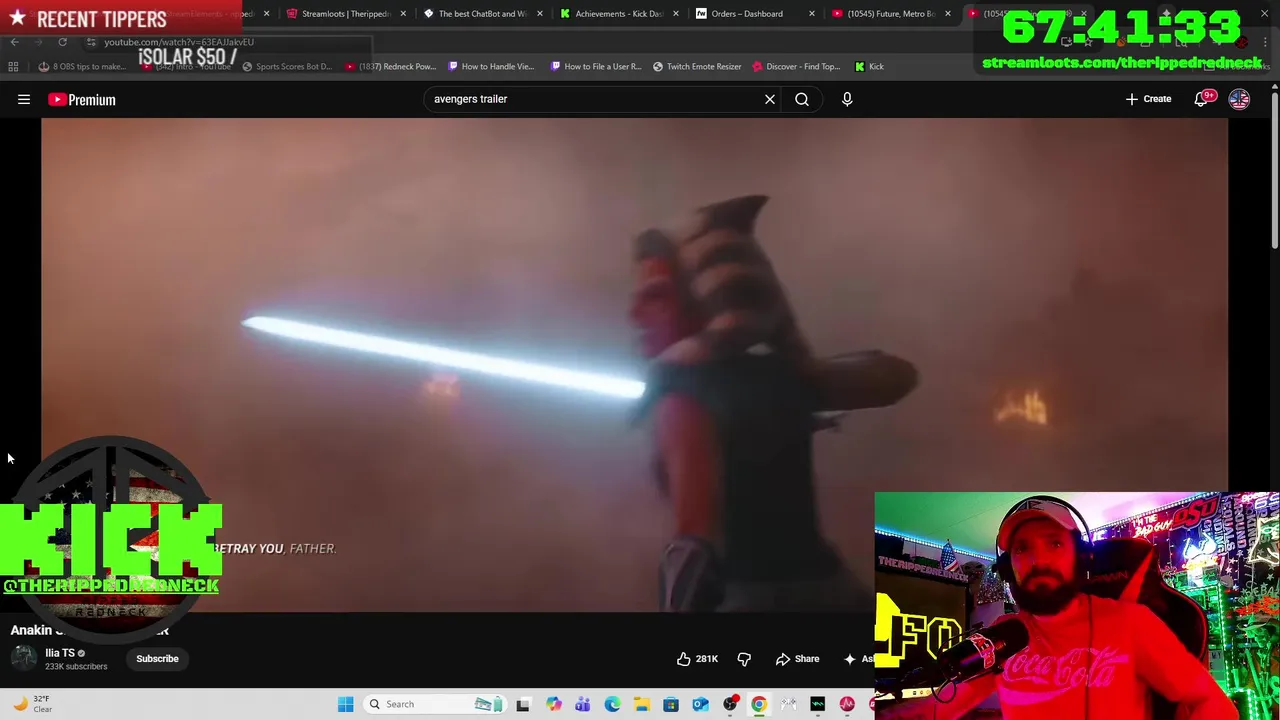The image size is (1280, 720).
Task: Reload the page with the refresh icon
Action: click(62, 42)
